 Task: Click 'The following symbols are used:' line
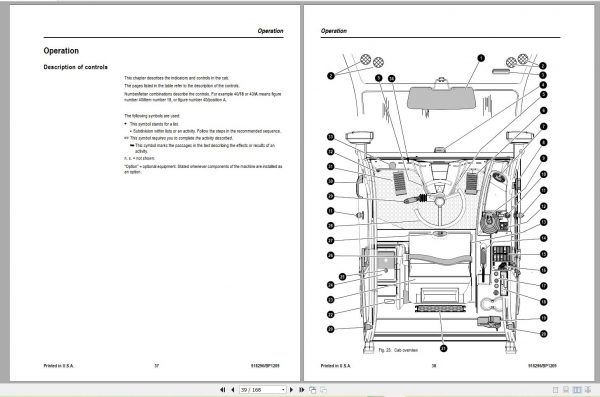tap(152, 116)
